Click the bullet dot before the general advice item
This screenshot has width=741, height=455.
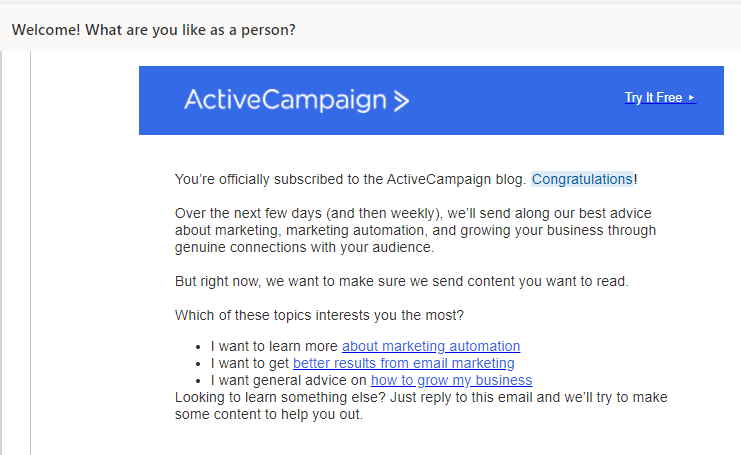click(198, 381)
